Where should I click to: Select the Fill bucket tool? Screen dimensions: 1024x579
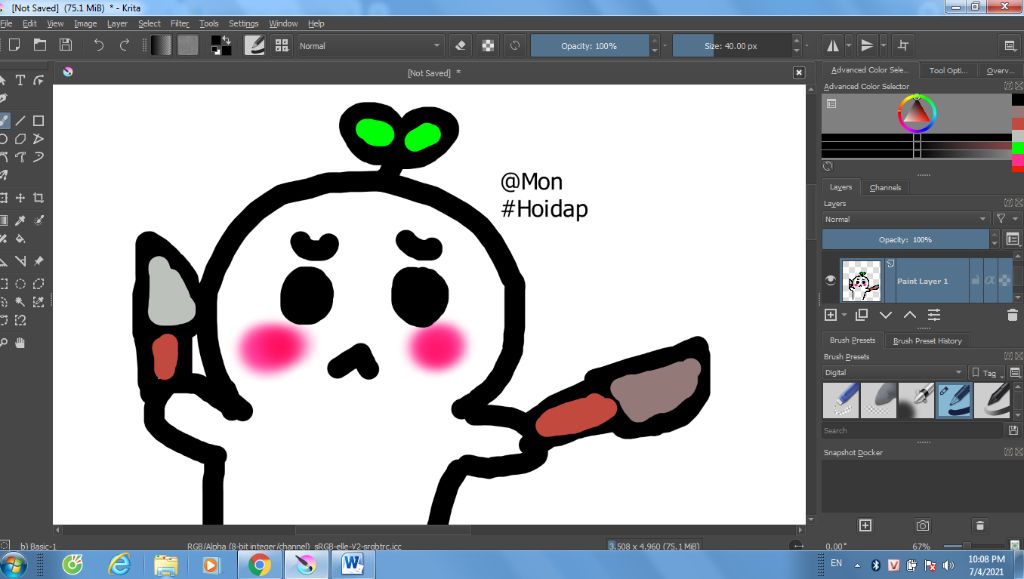click(x=20, y=239)
